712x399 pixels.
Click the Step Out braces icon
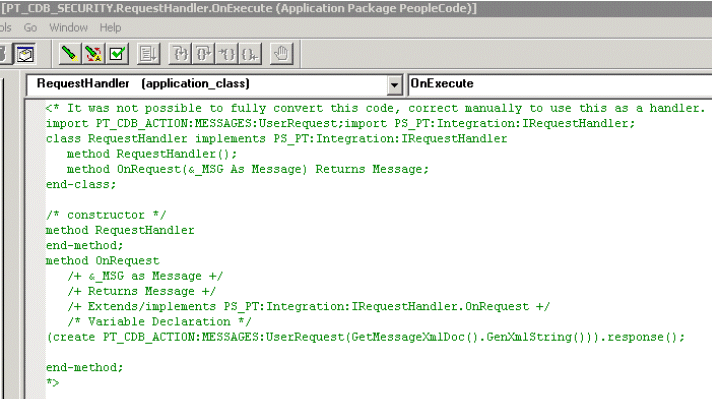(x=227, y=54)
